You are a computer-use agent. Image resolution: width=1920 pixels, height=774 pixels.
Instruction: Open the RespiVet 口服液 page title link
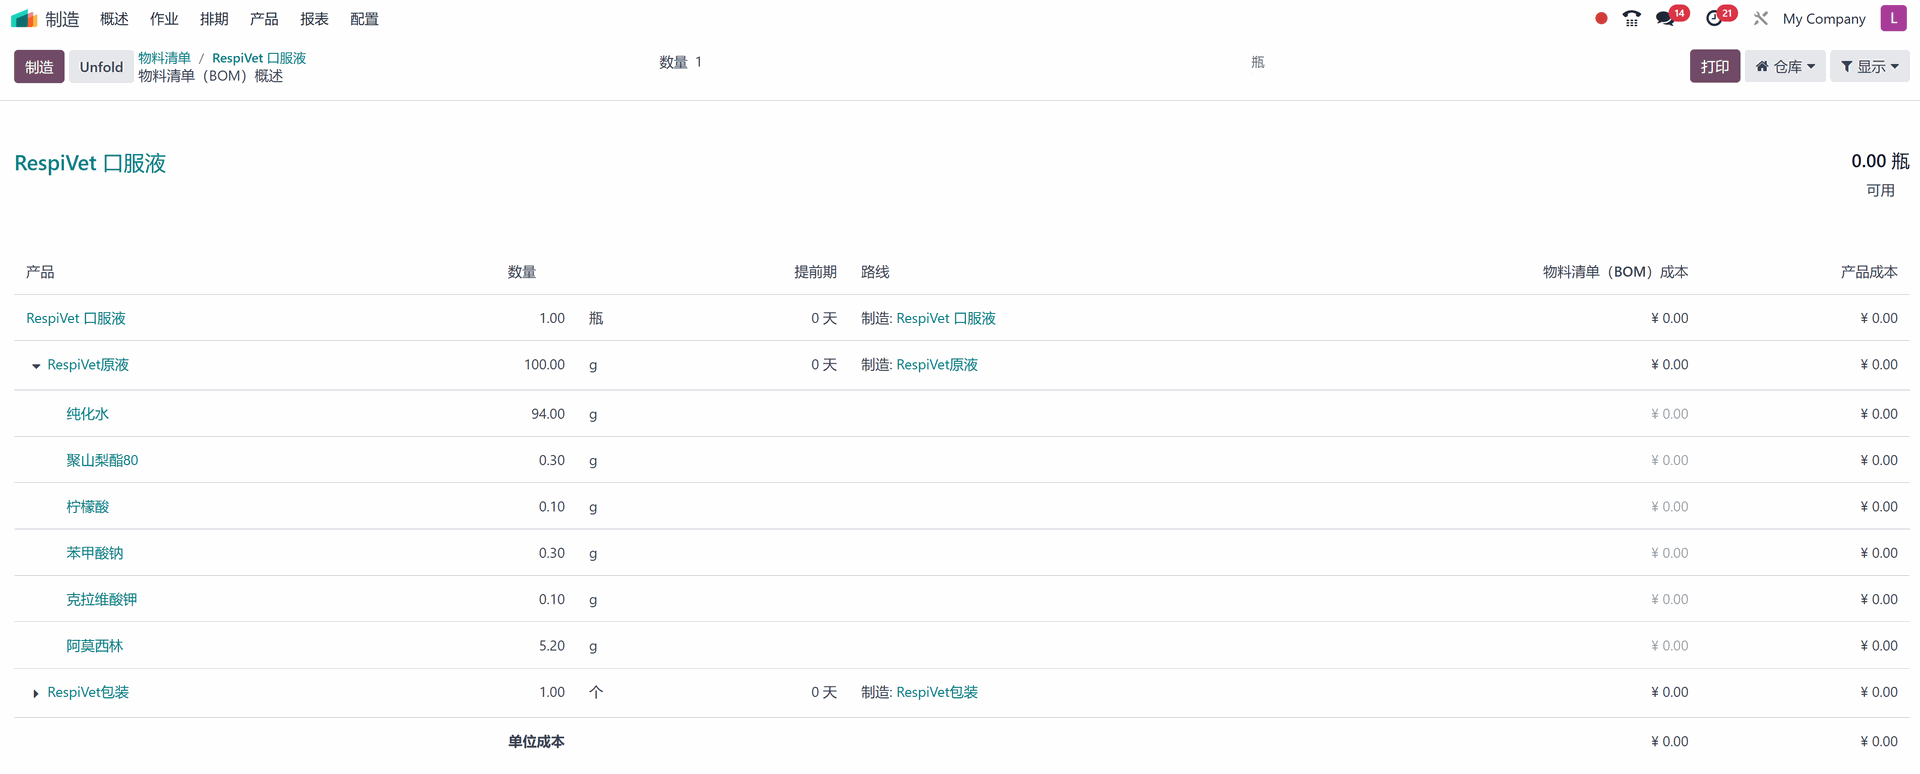(90, 163)
